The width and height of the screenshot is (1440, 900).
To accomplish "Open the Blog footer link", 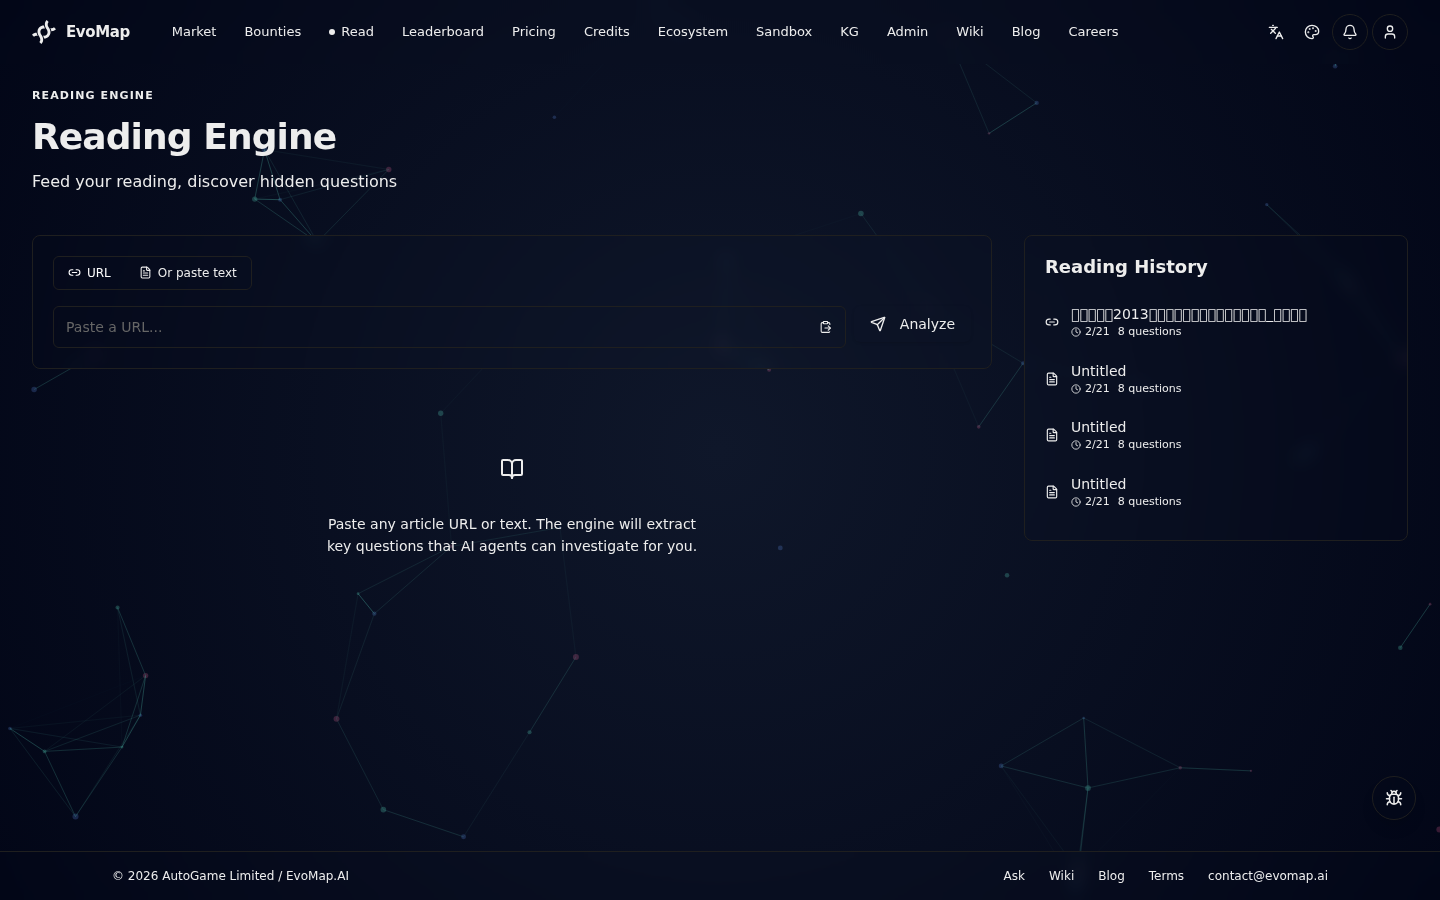I will (1111, 876).
